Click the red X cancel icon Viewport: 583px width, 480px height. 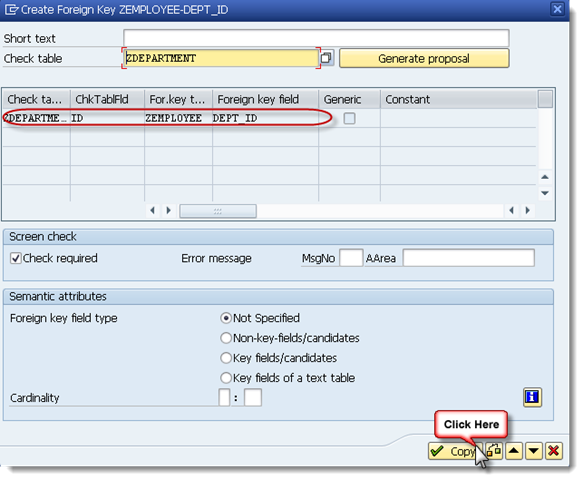(x=554, y=451)
